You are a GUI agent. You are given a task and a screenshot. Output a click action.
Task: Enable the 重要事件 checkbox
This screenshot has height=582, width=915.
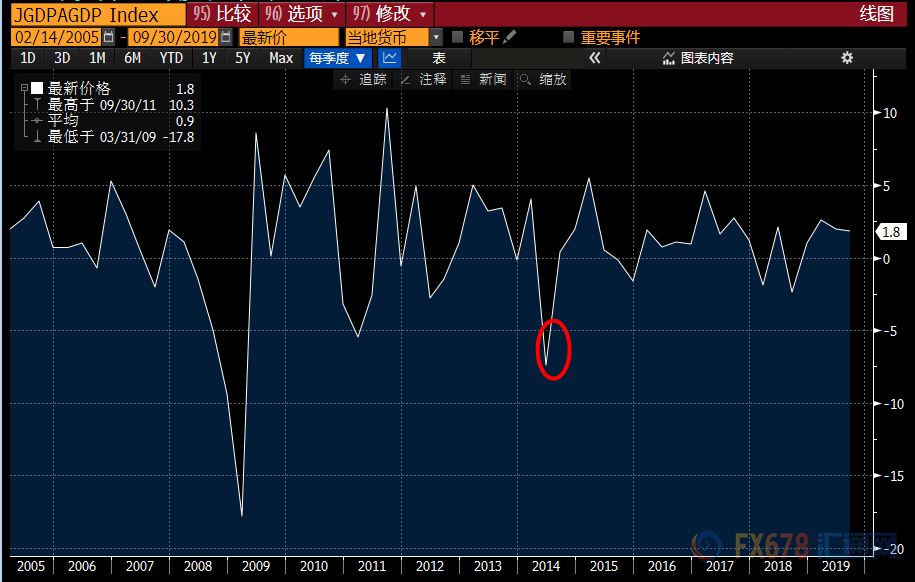click(x=568, y=37)
